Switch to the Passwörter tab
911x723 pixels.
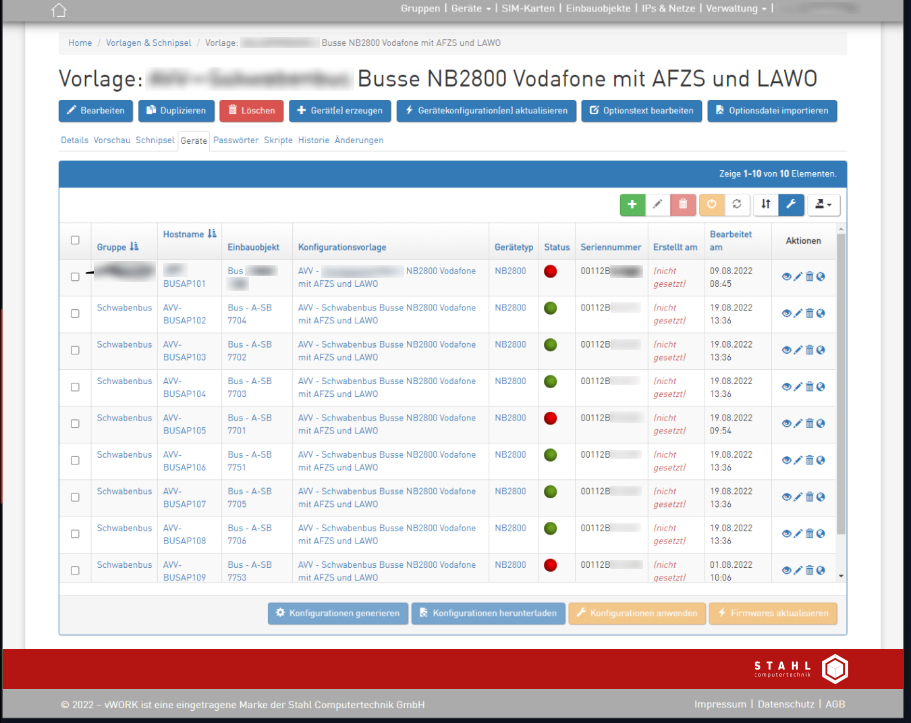click(236, 140)
